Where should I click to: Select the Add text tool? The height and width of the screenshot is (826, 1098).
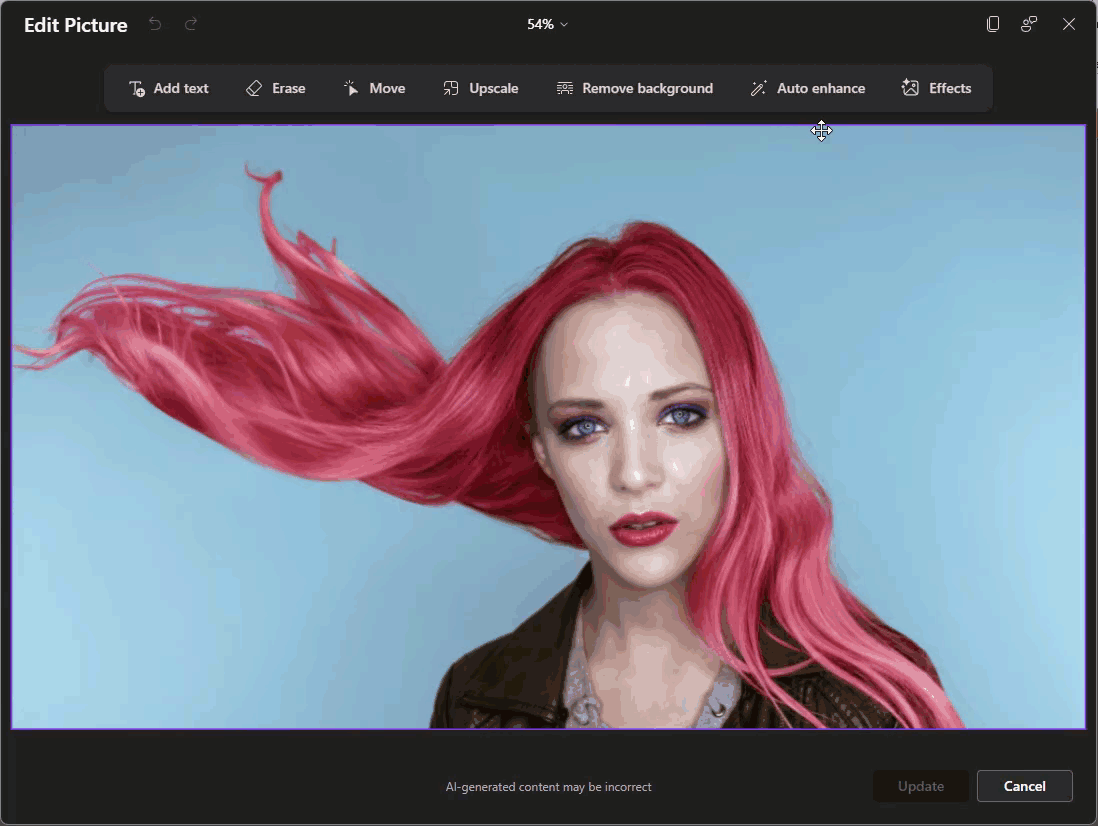[169, 88]
